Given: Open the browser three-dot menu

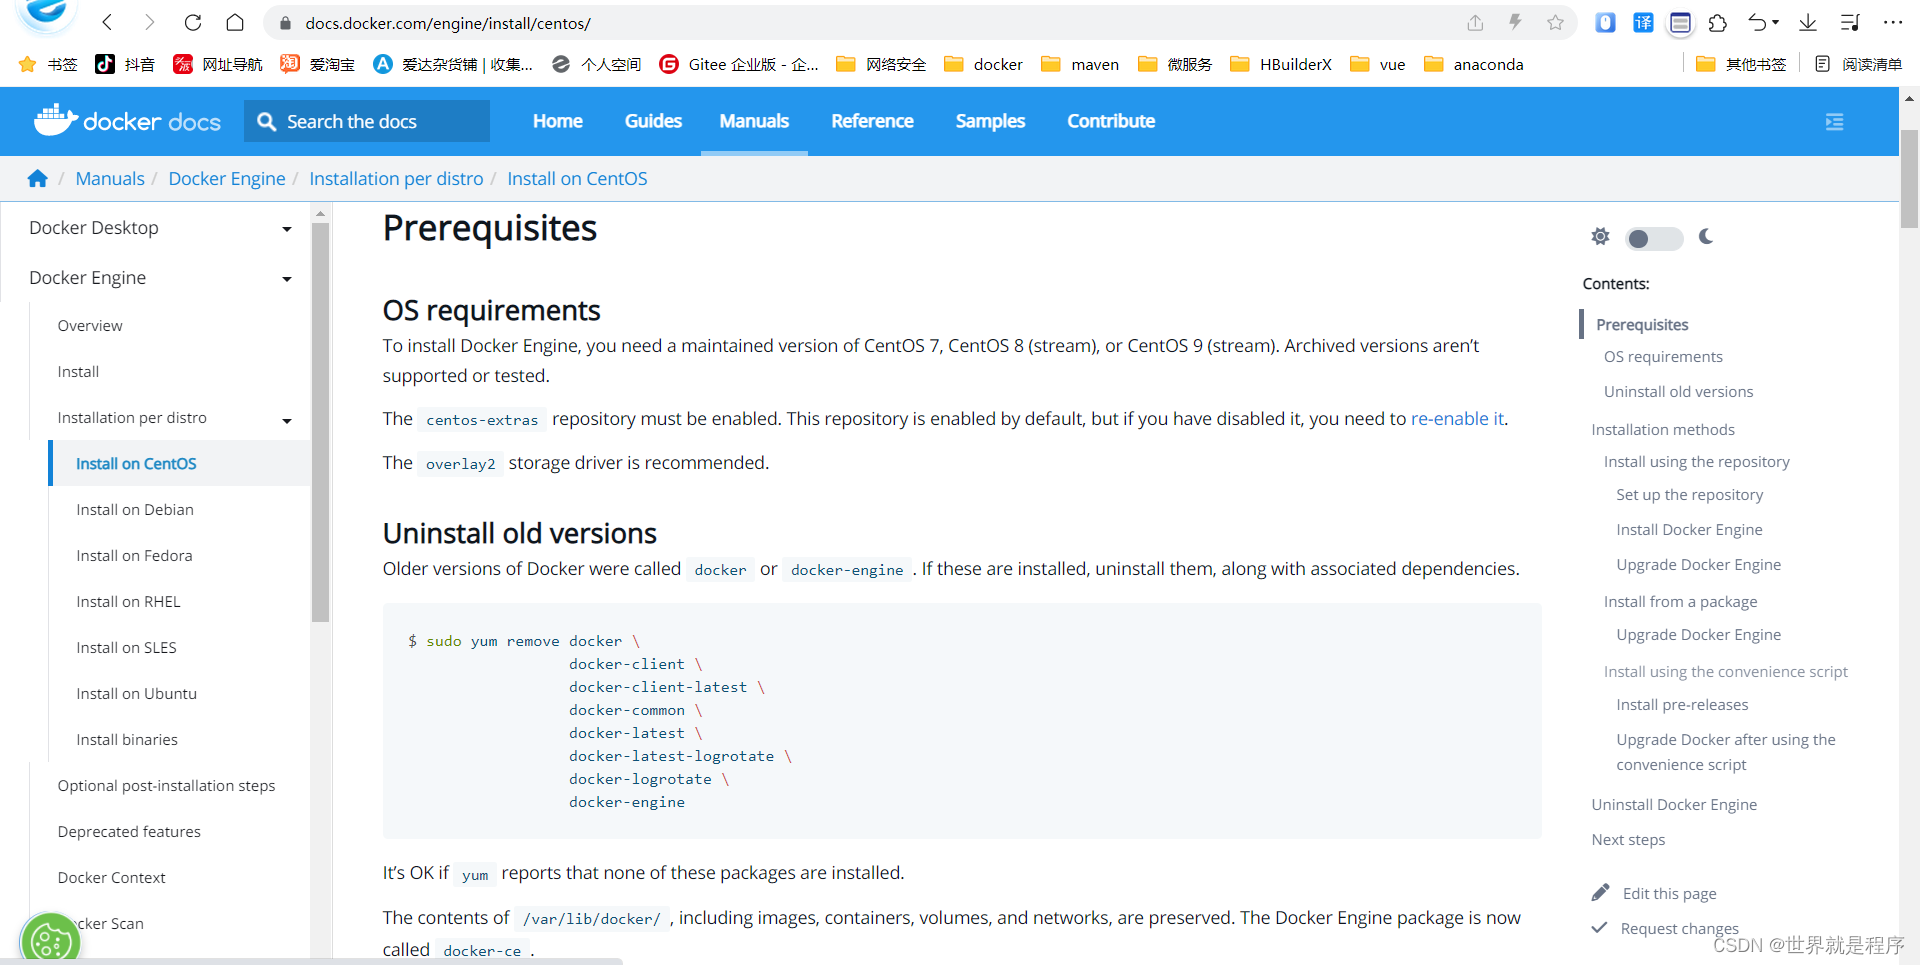Looking at the screenshot, I should click(x=1893, y=22).
